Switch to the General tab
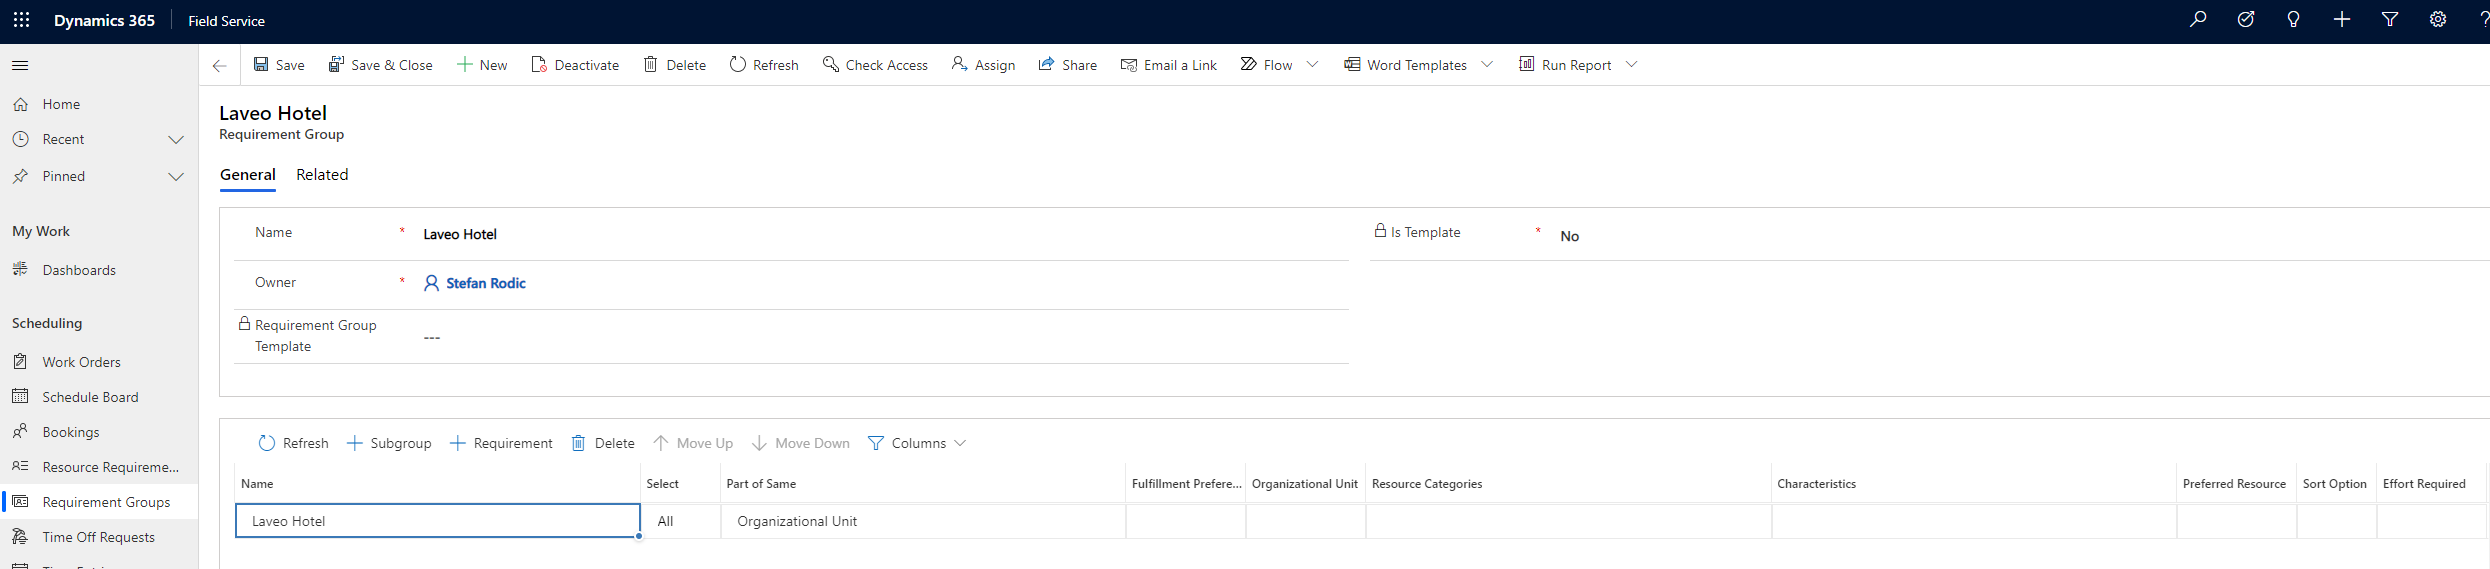This screenshot has height=569, width=2490. click(x=247, y=174)
